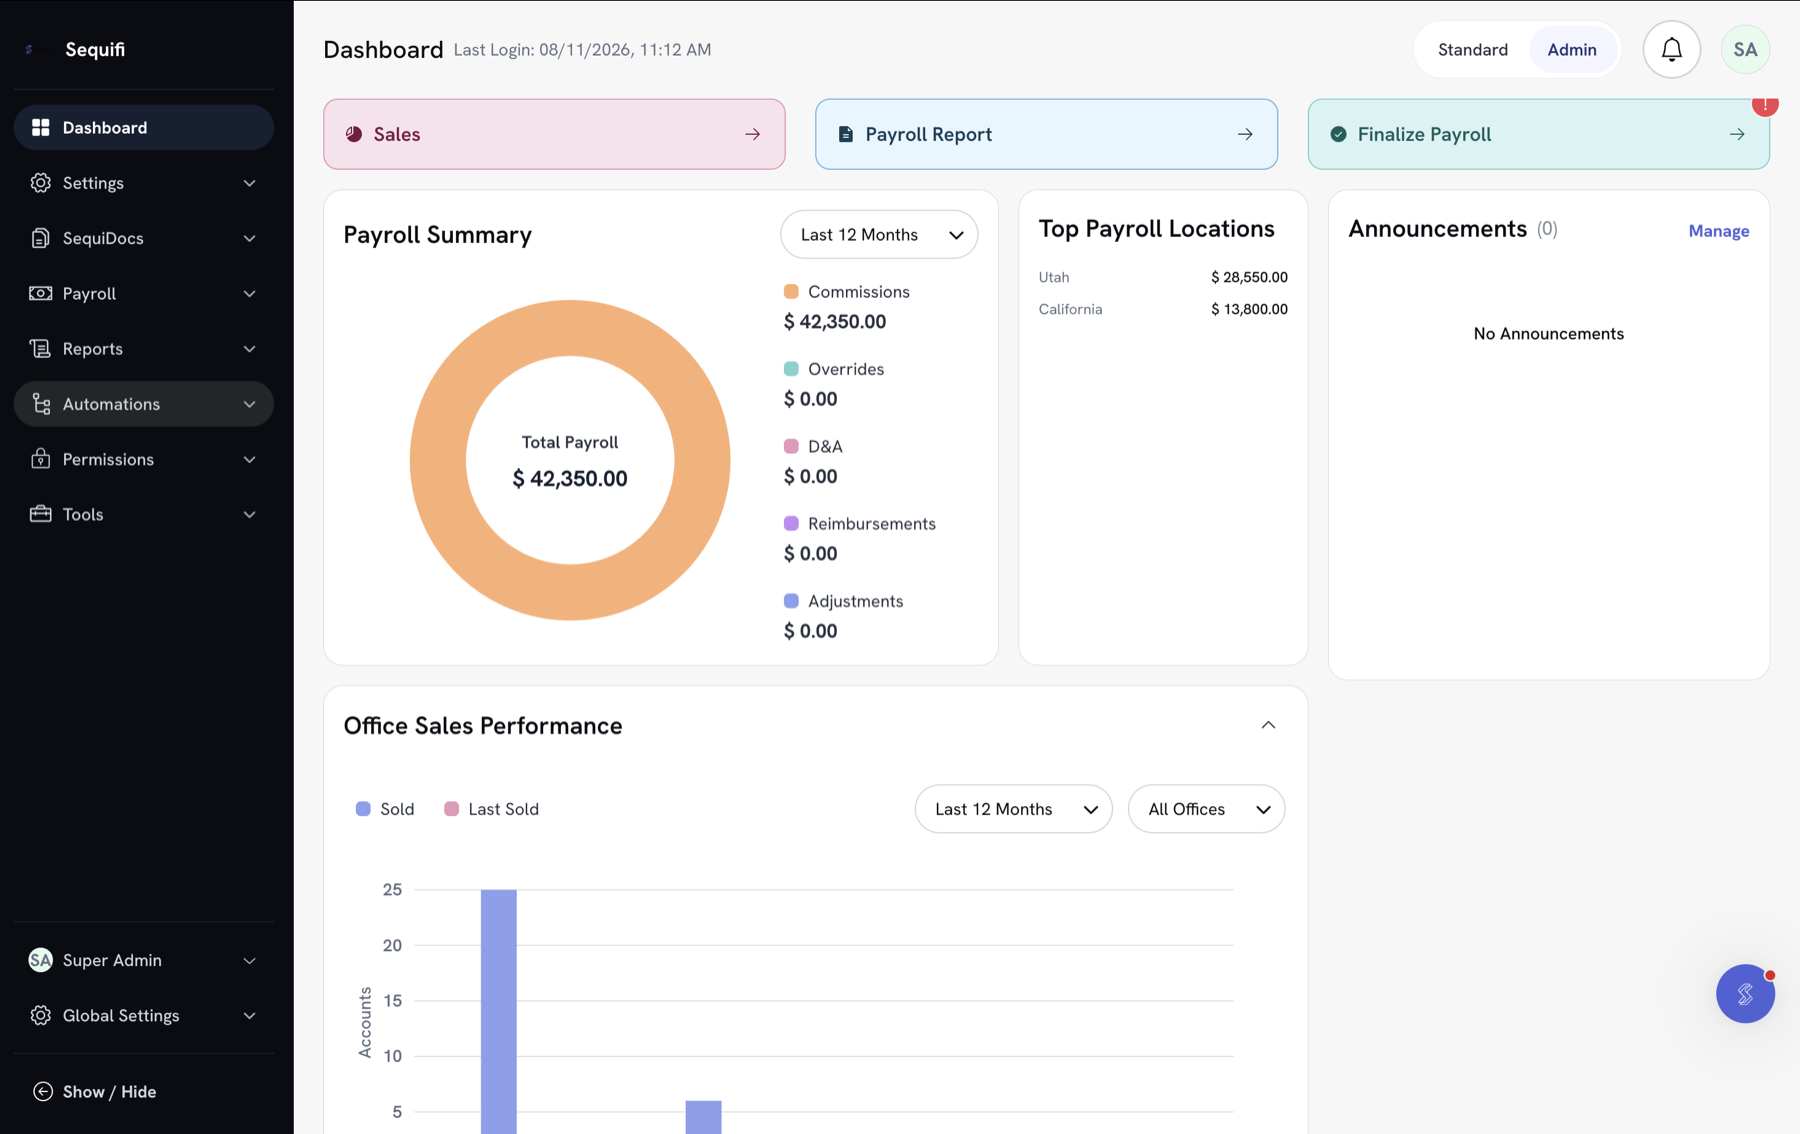The width and height of the screenshot is (1800, 1134).
Task: Click the Super Admin avatar icon in sidebar
Action: click(40, 960)
